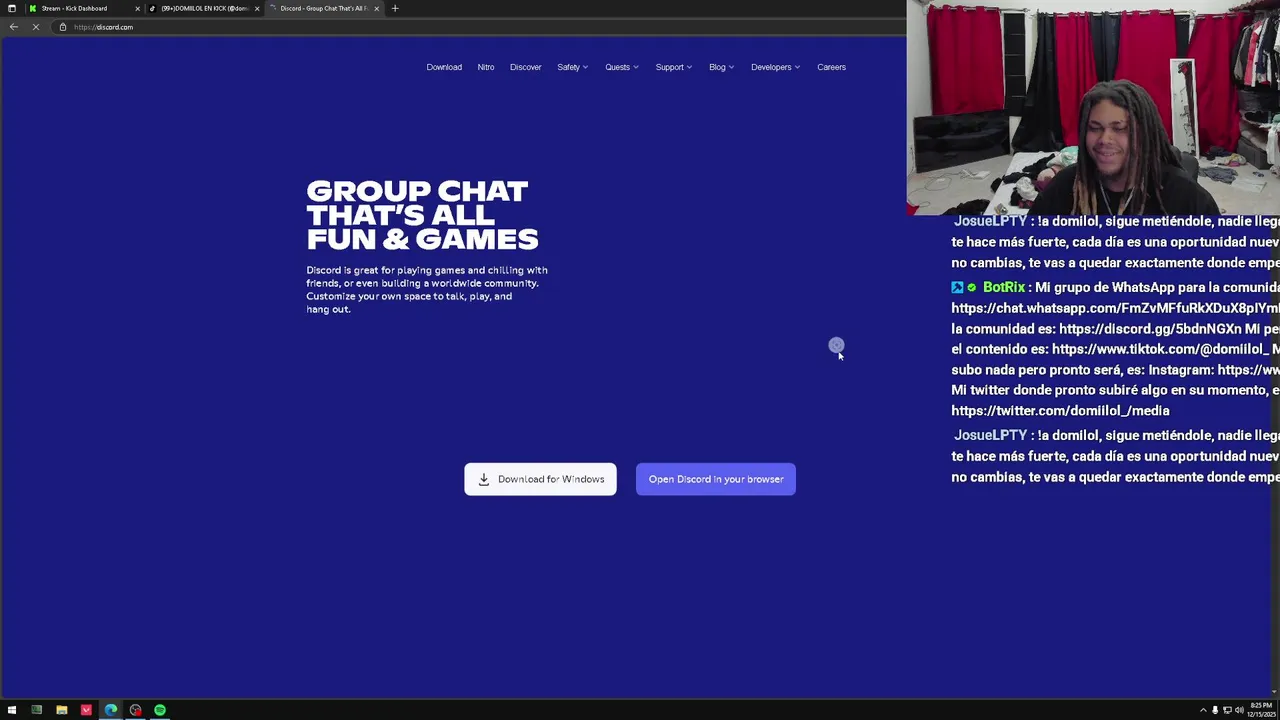Open the discord.gg/5bdnNGXn invite link
Viewport: 1280px width, 720px height.
pyautogui.click(x=1150, y=329)
